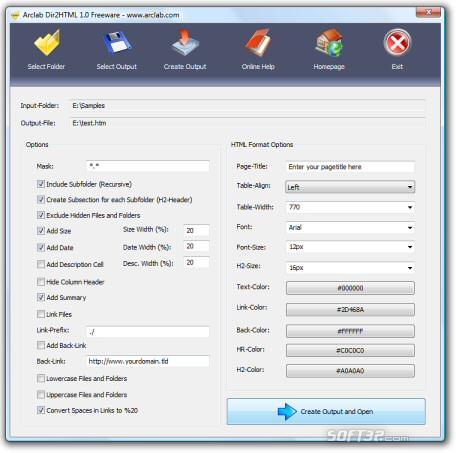
Task: Click the Mask input field
Action: (x=148, y=166)
